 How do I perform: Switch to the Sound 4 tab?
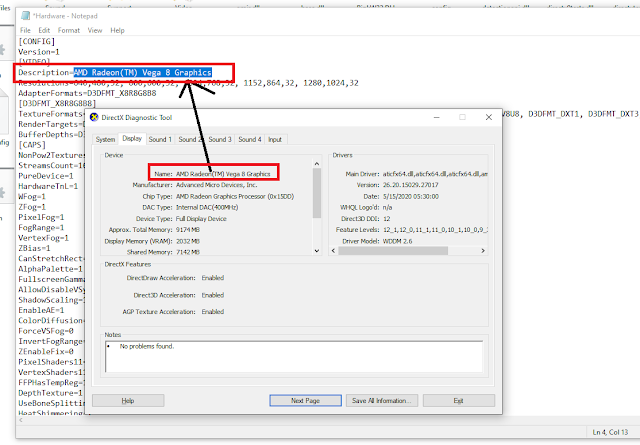click(249, 139)
